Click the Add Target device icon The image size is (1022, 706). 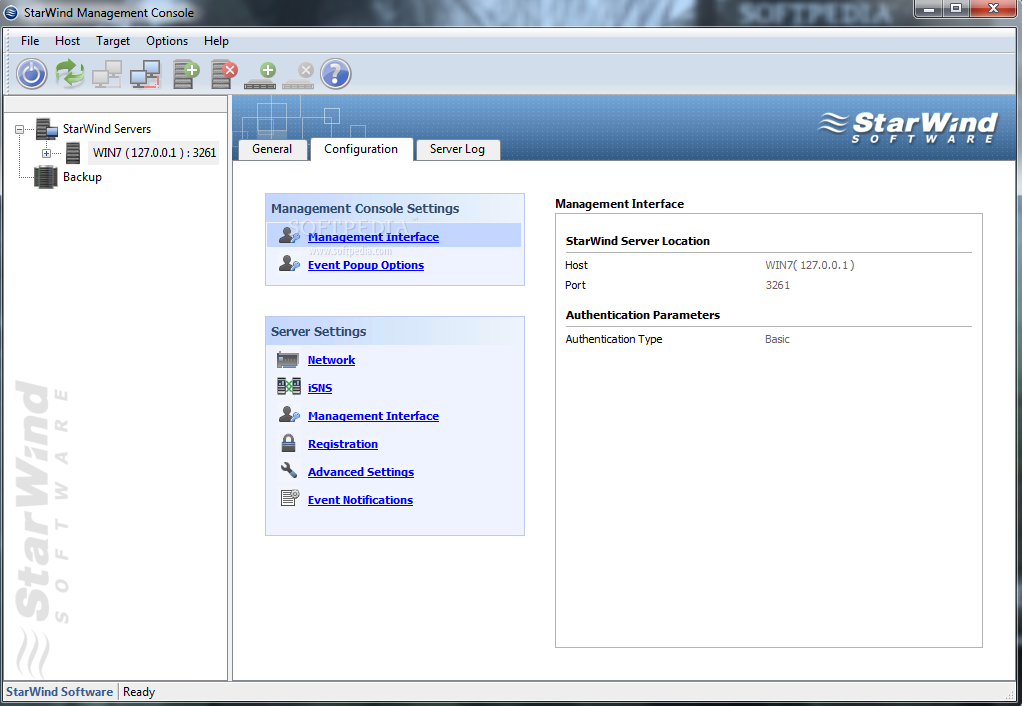[x=261, y=75]
